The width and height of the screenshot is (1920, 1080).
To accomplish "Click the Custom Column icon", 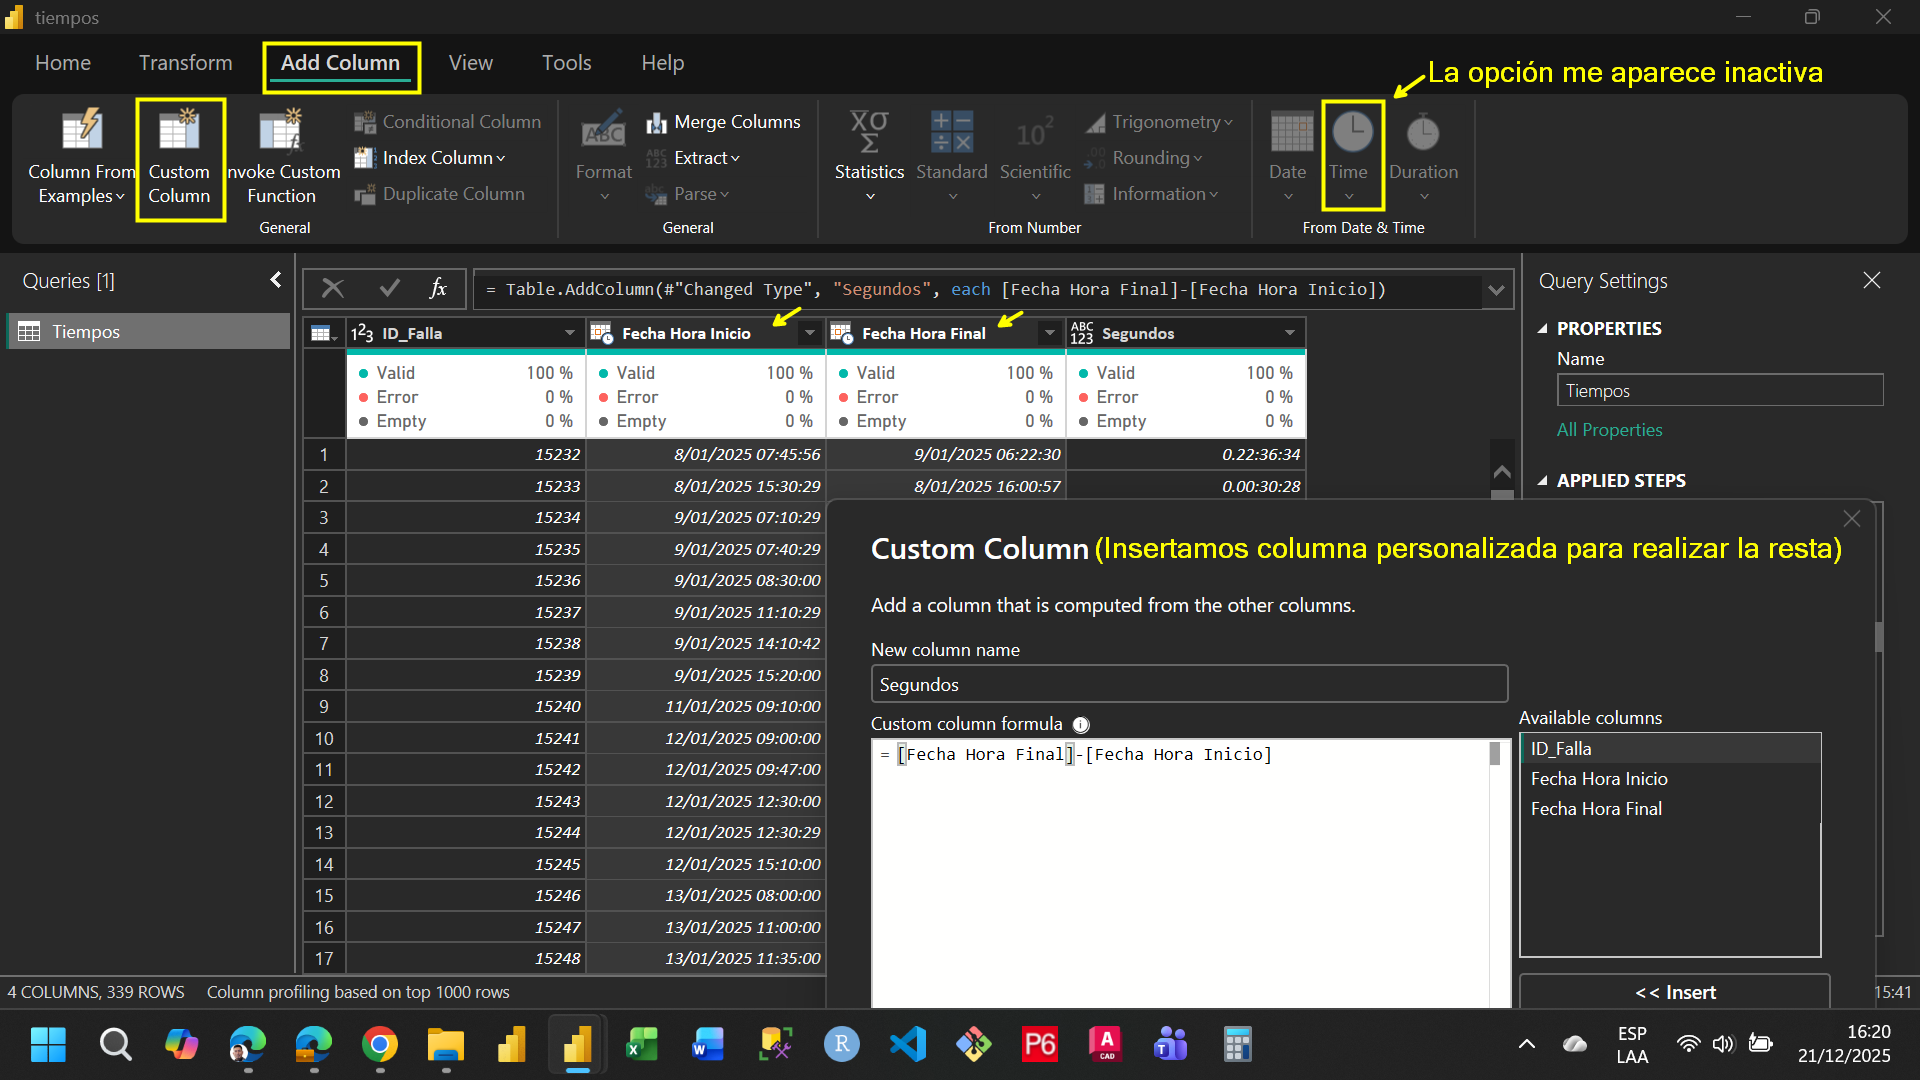I will [179, 131].
